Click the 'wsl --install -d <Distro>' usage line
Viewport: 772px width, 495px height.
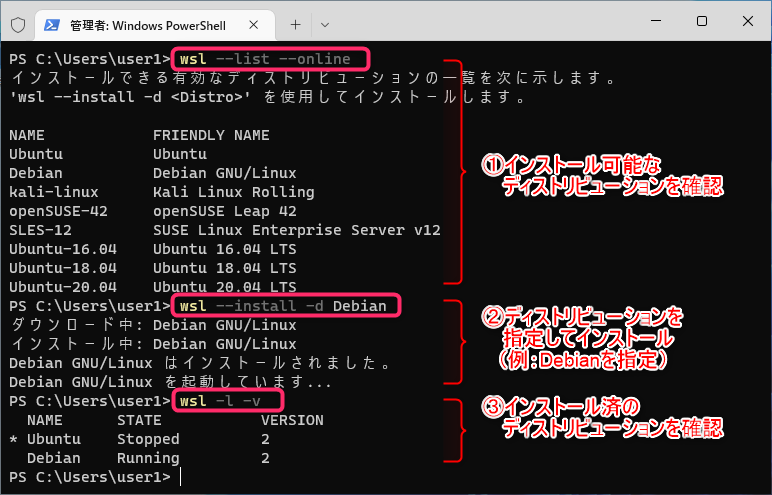coord(267,97)
